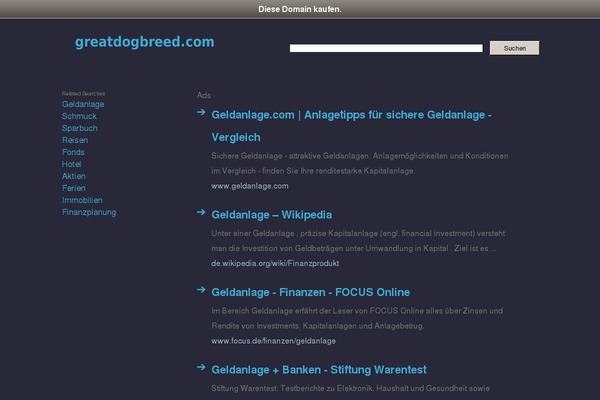Open 'Geldanlage – Wikipedia' headline

click(x=272, y=215)
